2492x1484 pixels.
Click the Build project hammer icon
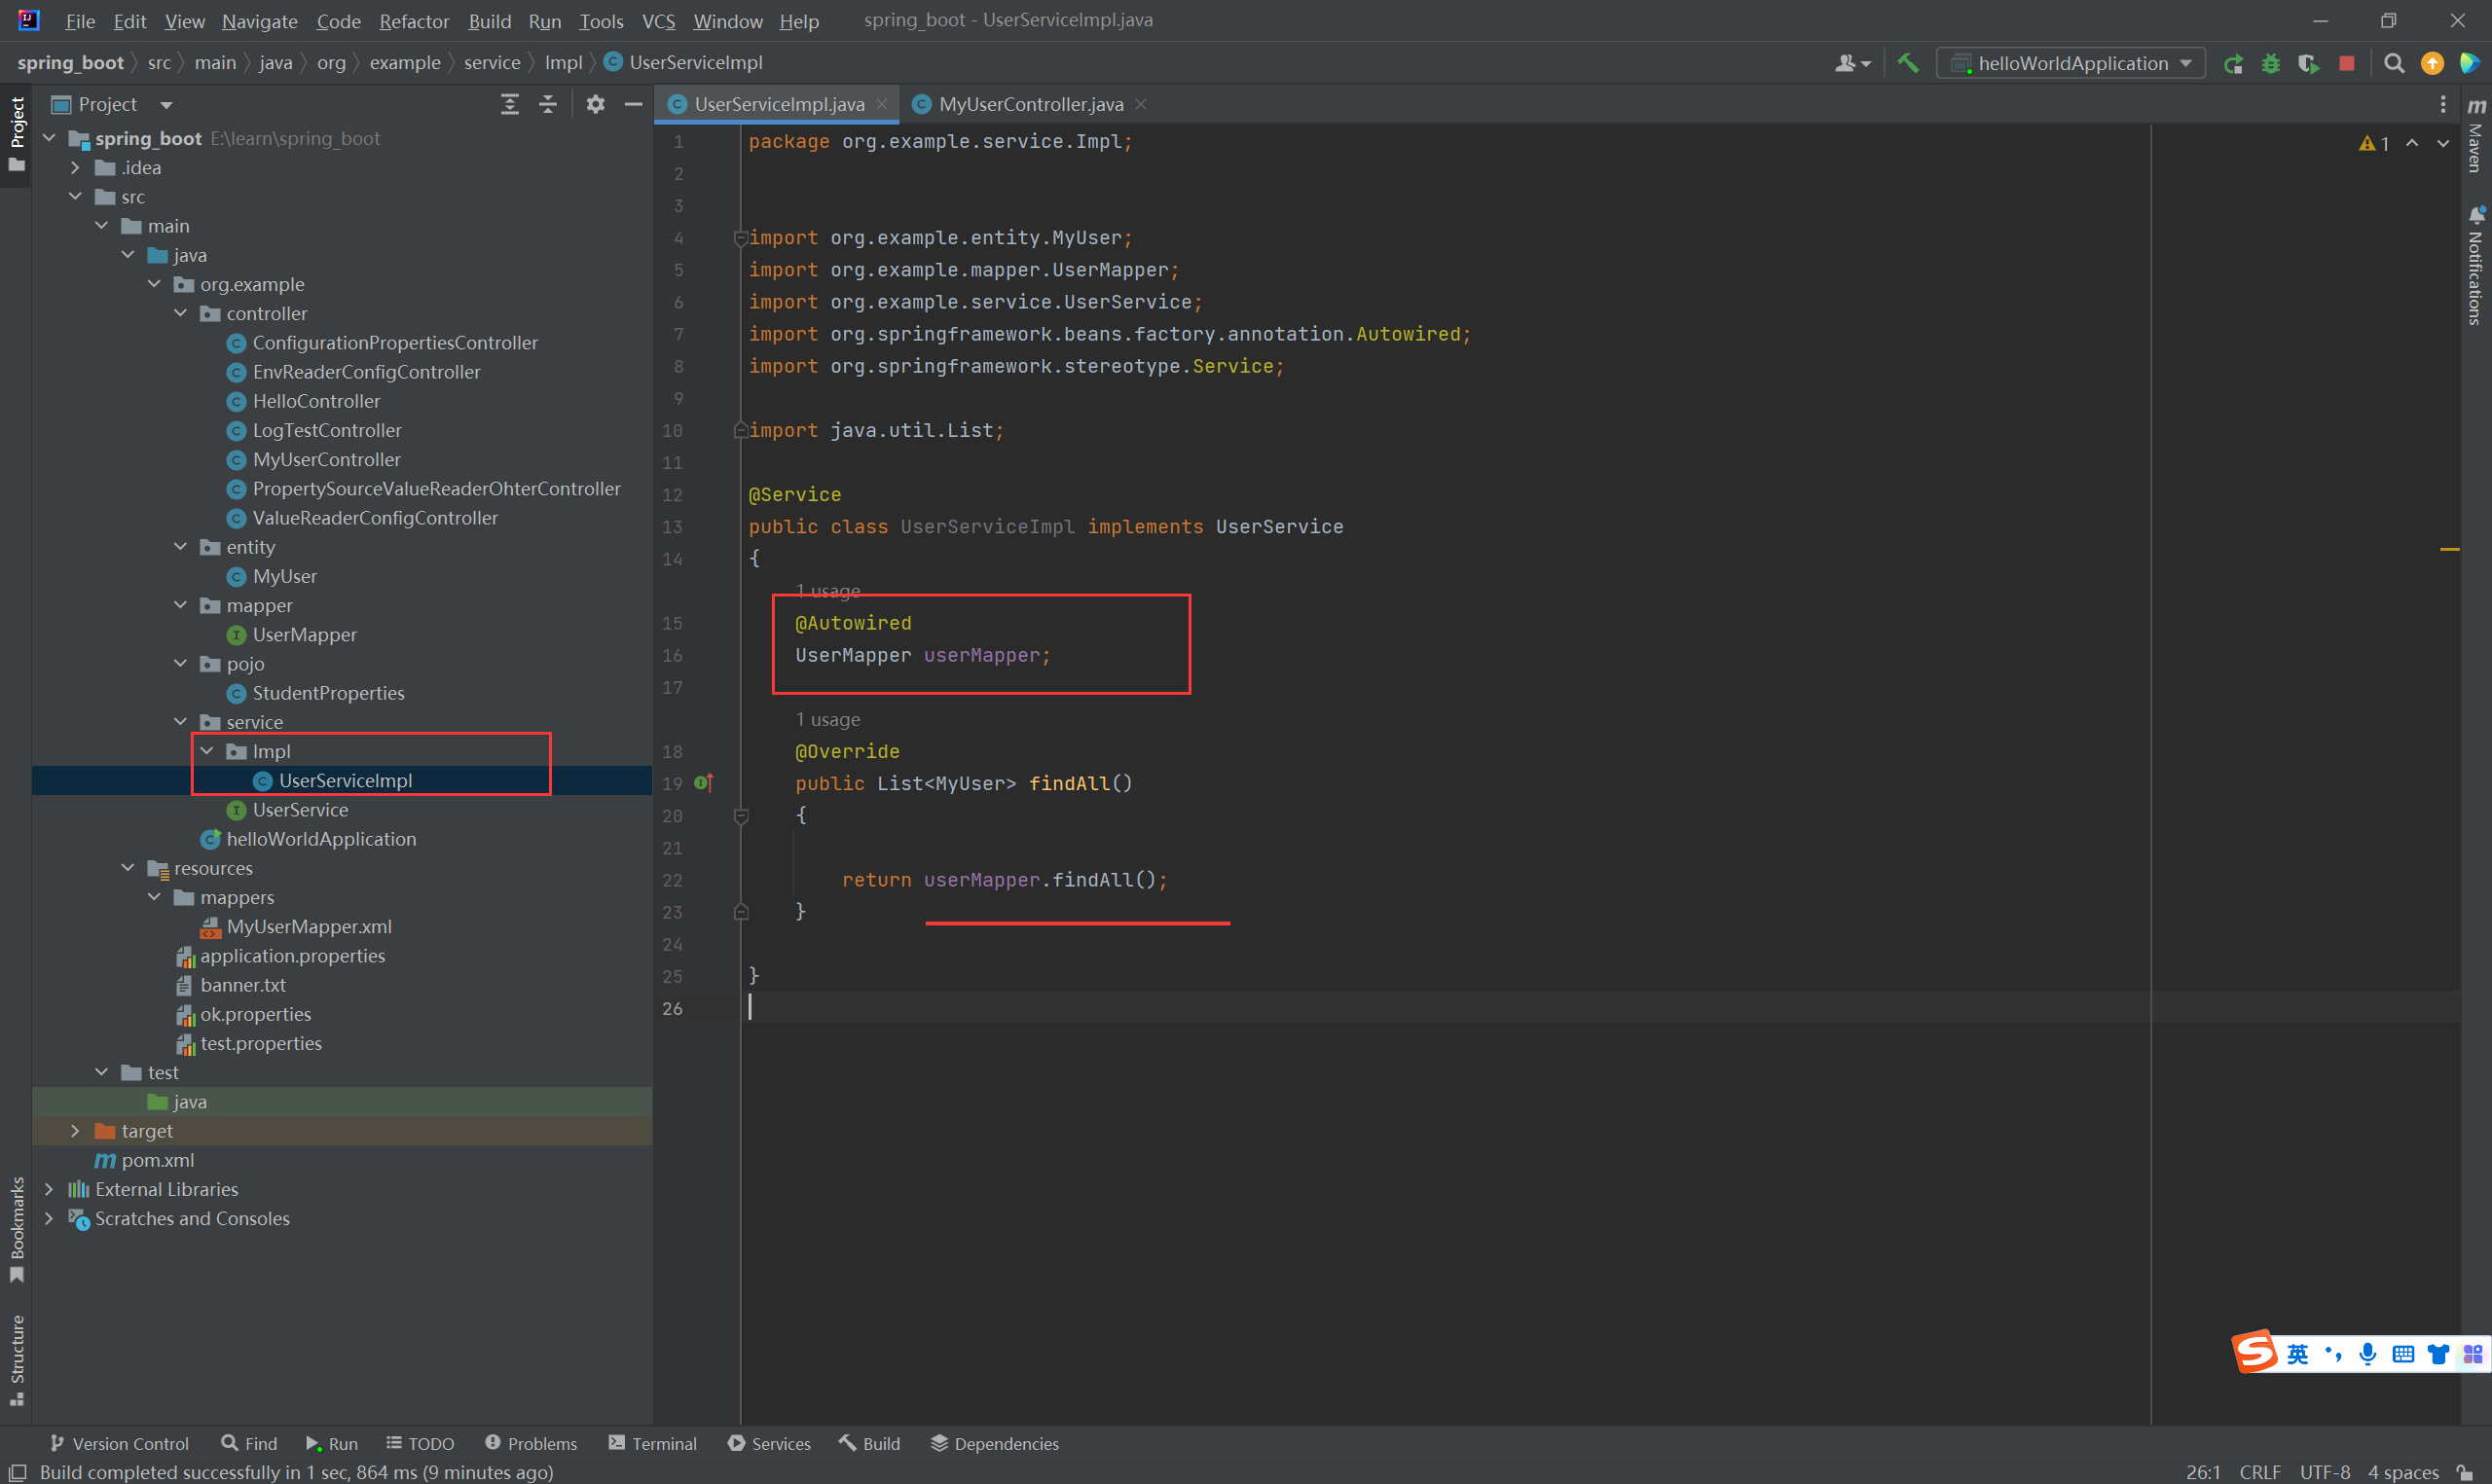1908,63
